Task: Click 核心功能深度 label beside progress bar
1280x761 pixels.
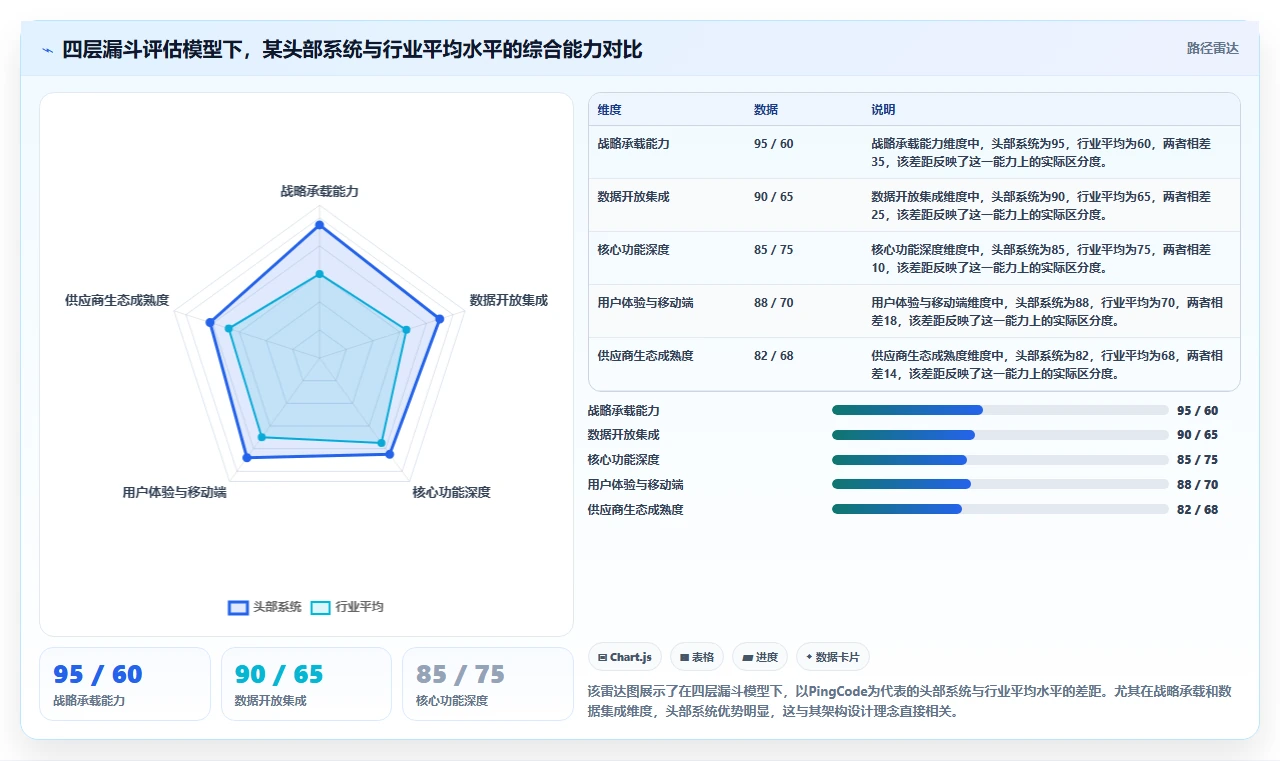Action: [x=623, y=460]
